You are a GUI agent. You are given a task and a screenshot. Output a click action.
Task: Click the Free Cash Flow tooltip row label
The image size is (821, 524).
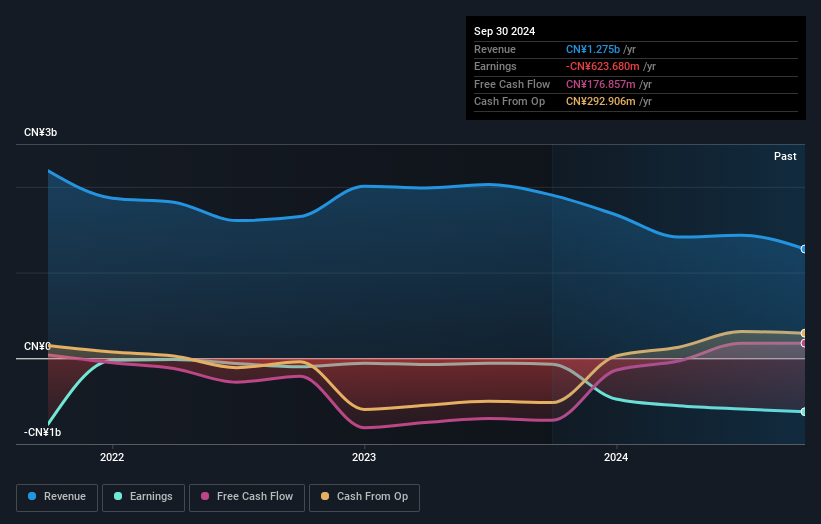click(512, 84)
